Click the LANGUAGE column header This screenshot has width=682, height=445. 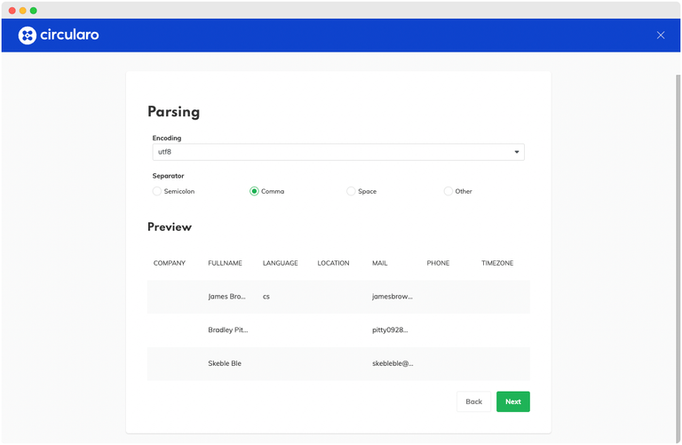280,263
